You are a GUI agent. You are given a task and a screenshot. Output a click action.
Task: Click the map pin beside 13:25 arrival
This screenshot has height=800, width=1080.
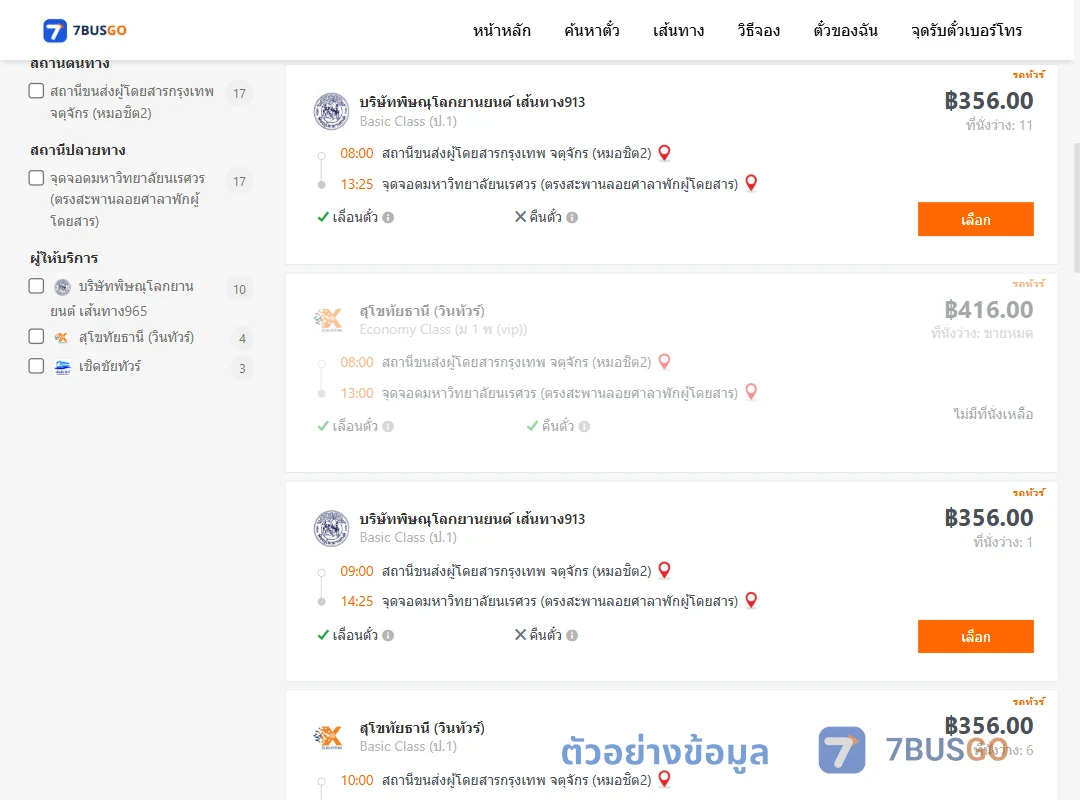pos(751,183)
